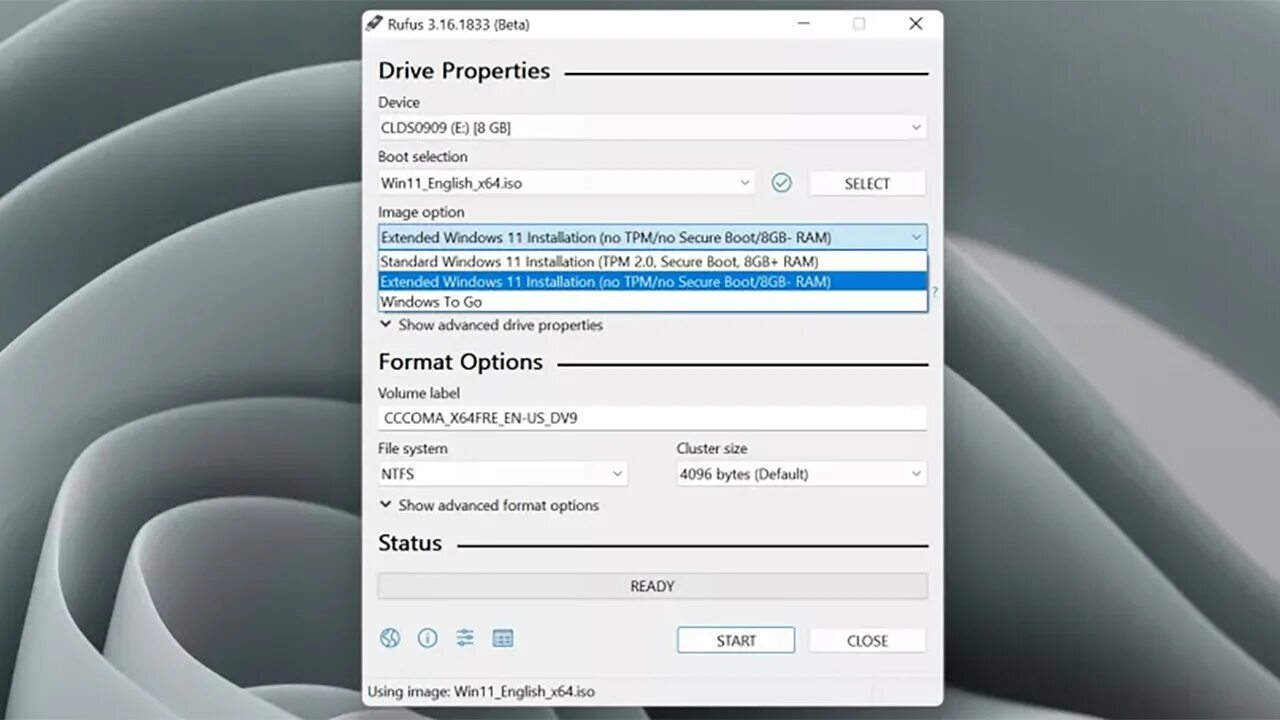Open the Cluster size dropdown
Image resolution: width=1280 pixels, height=720 pixels.
(x=801, y=474)
